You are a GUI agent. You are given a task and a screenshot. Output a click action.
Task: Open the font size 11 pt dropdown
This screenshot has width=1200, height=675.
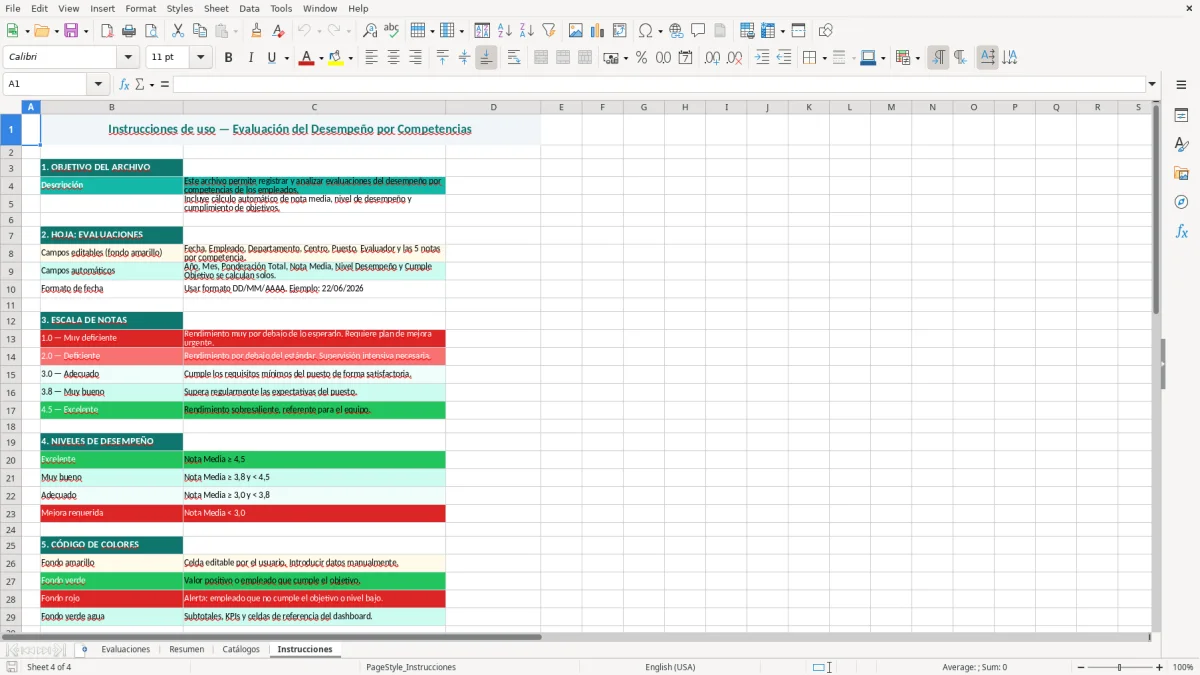click(201, 58)
